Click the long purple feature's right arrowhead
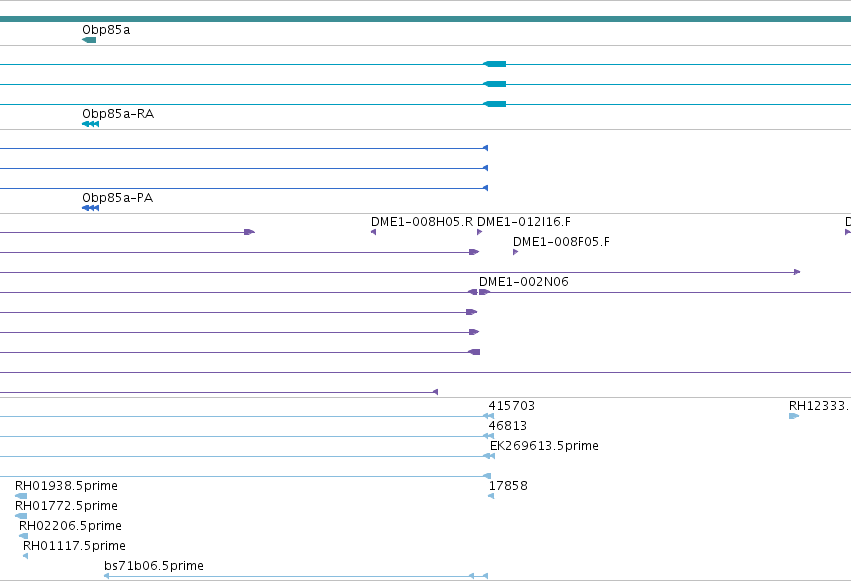851x581 pixels. click(797, 272)
